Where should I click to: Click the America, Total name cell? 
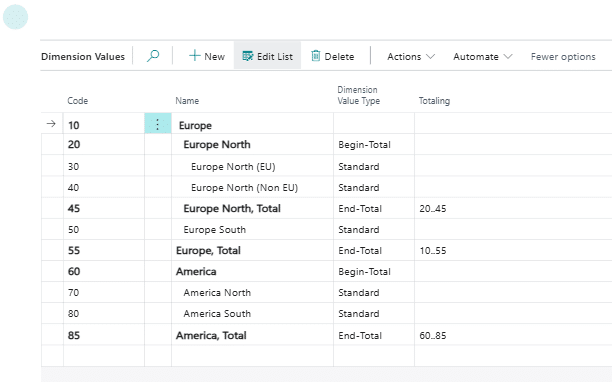click(x=252, y=335)
